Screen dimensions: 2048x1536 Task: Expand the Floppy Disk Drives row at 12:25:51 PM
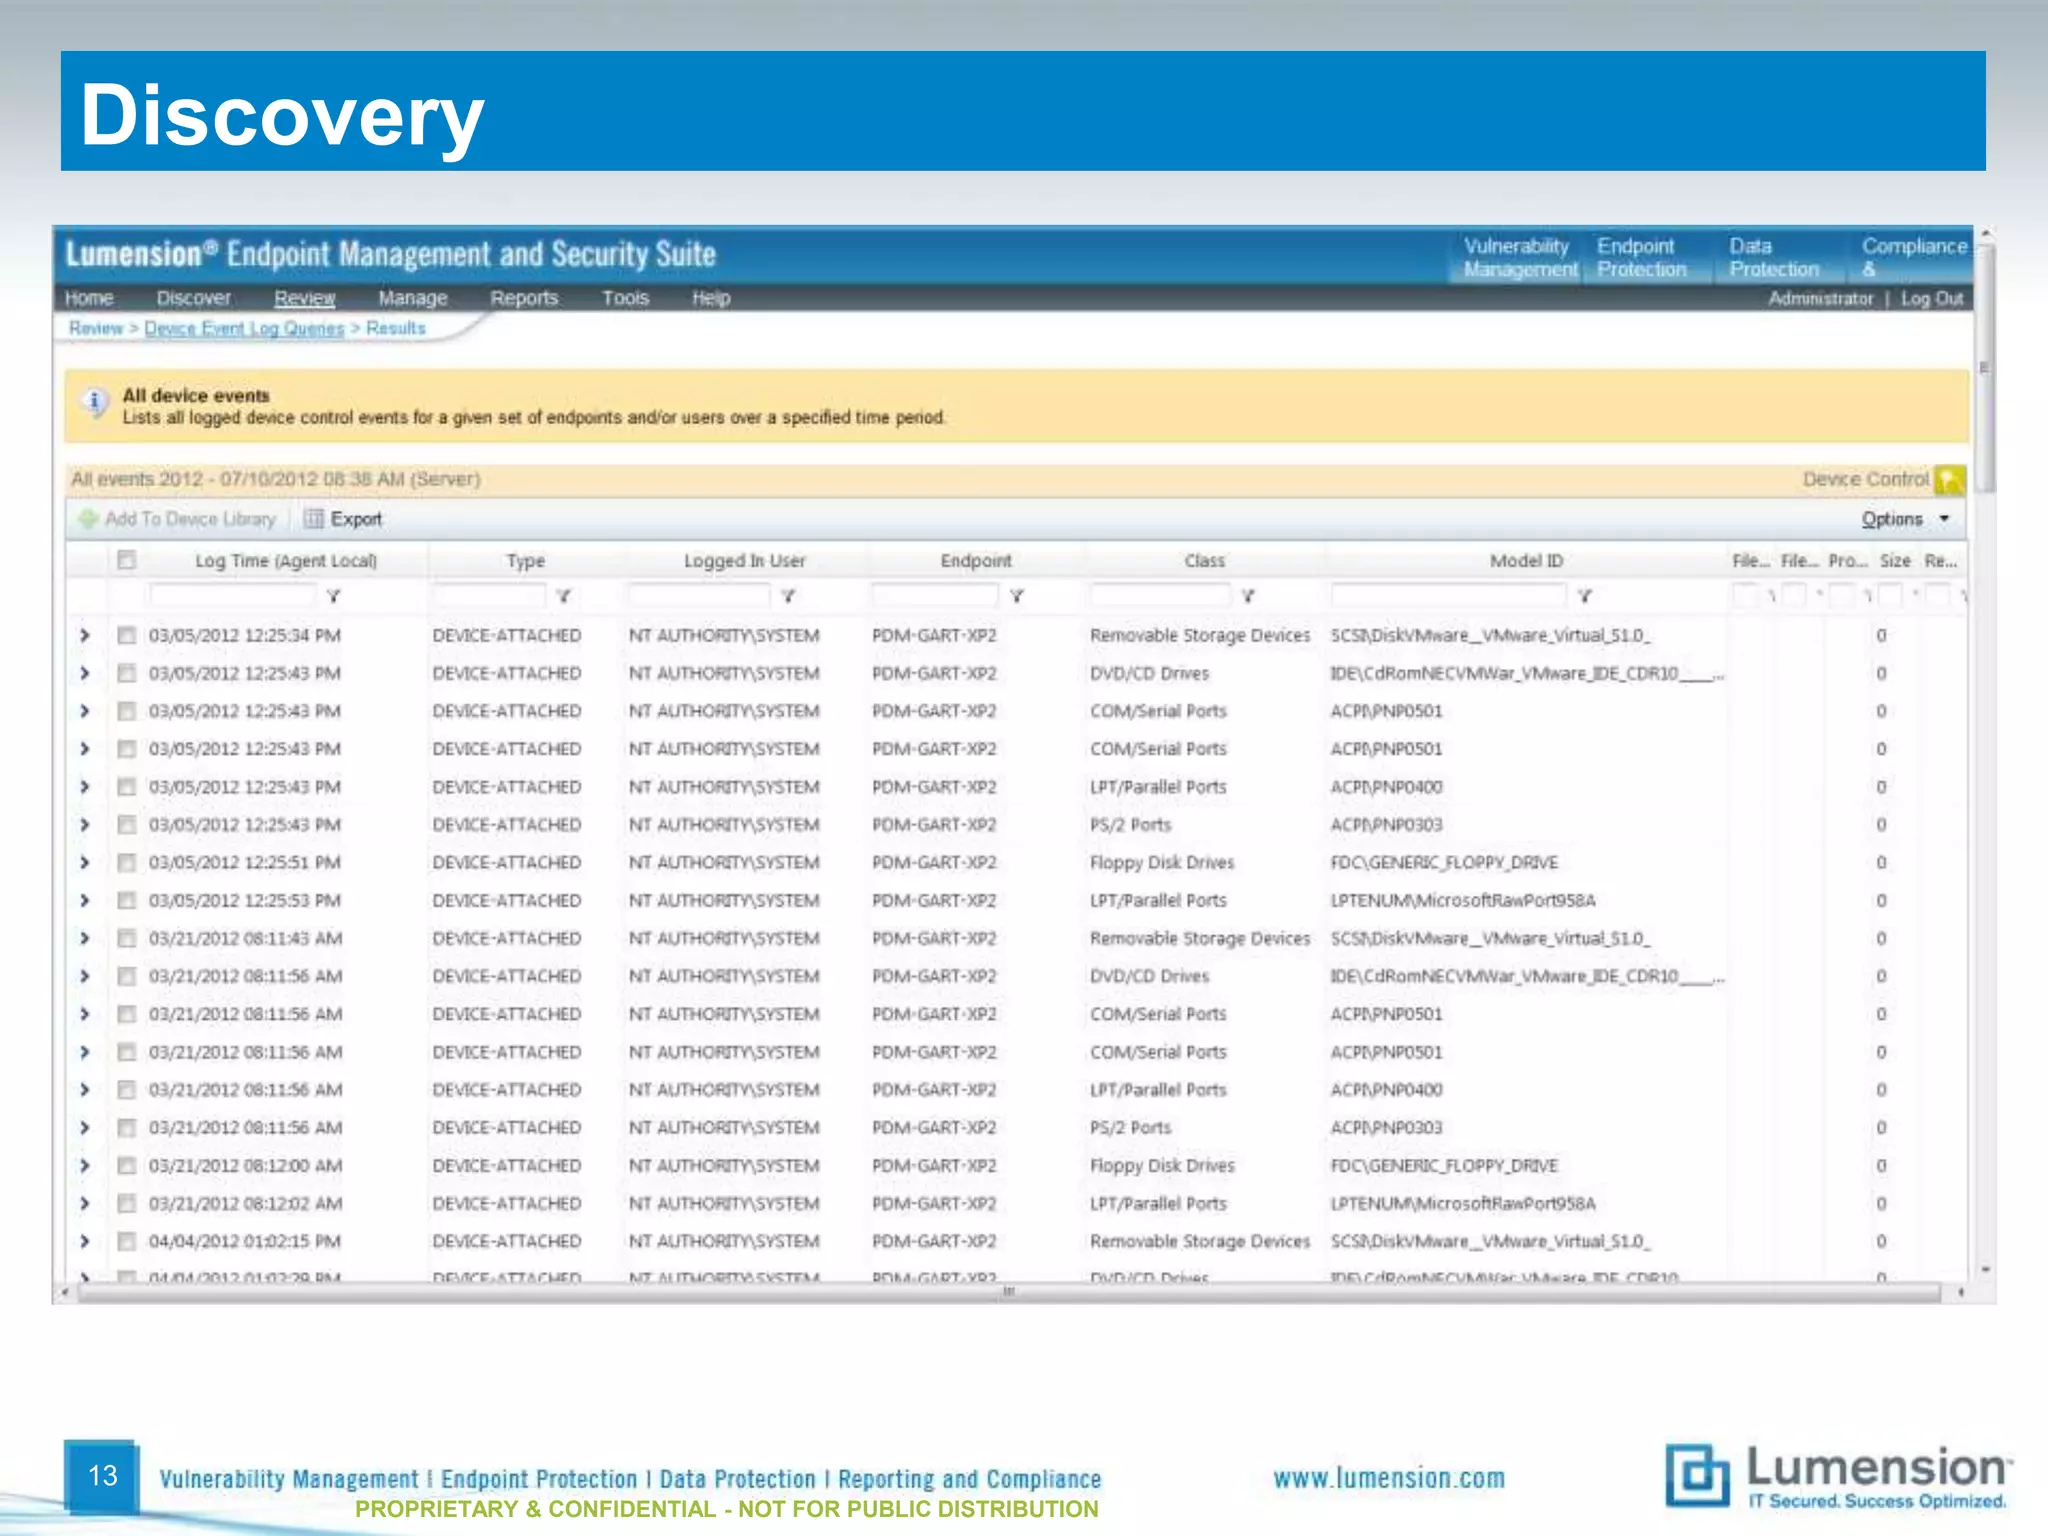(85, 862)
